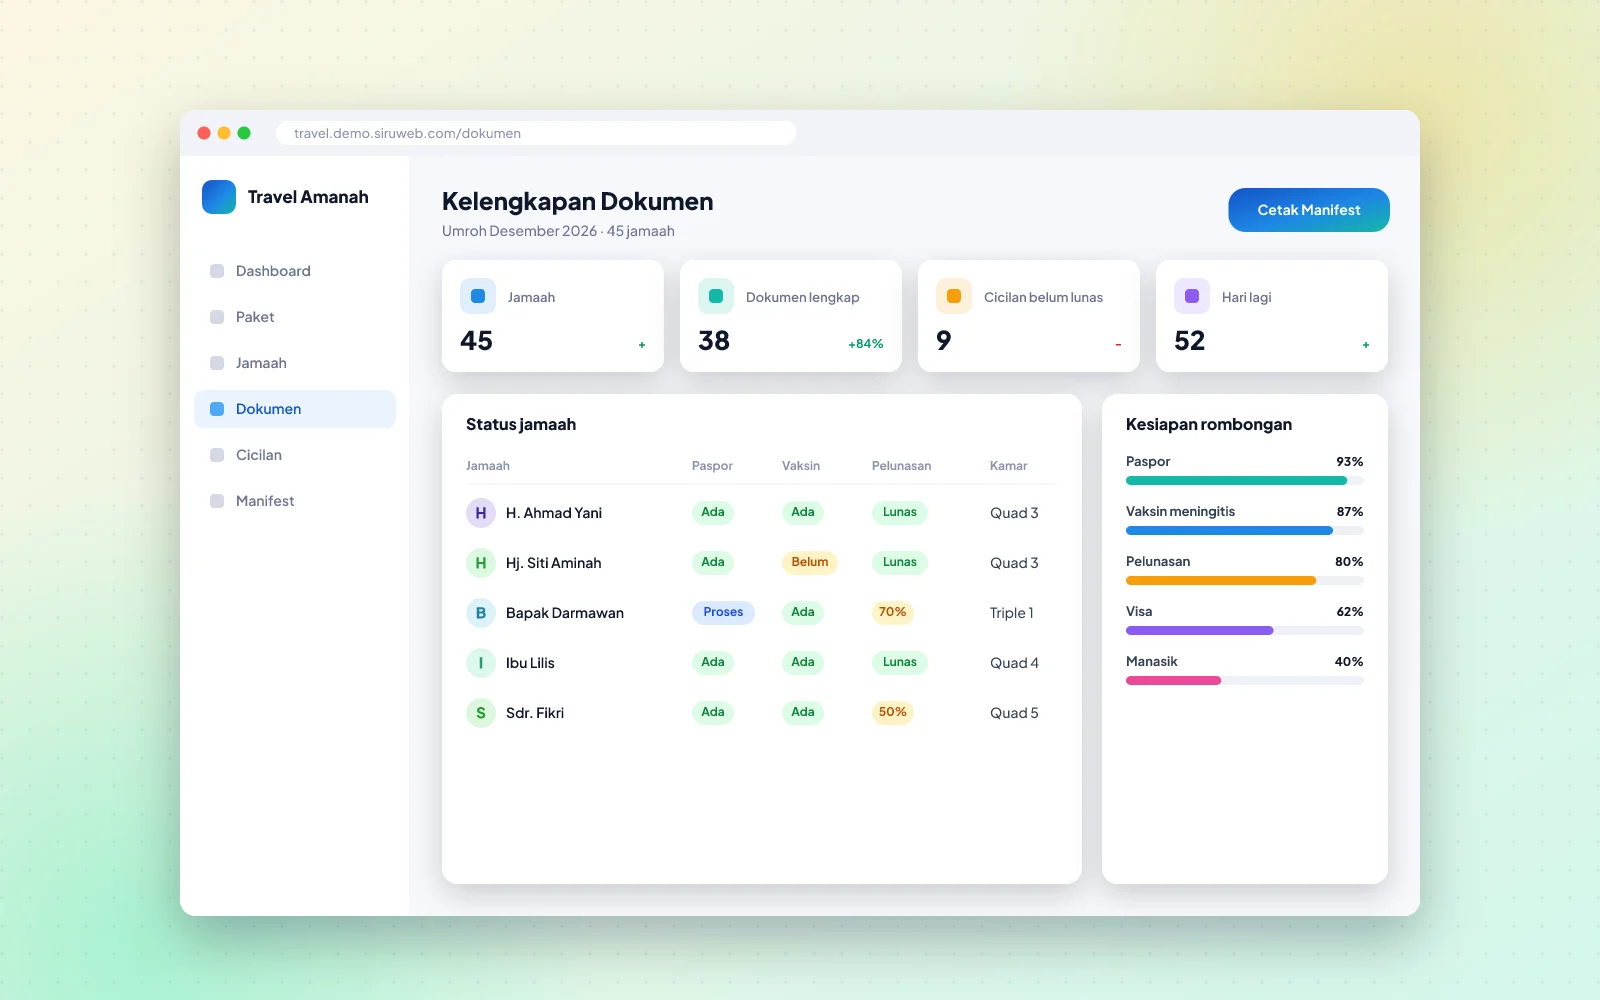Click the 52 value in Hari lagi card
This screenshot has width=1600, height=1000.
pos(1190,341)
